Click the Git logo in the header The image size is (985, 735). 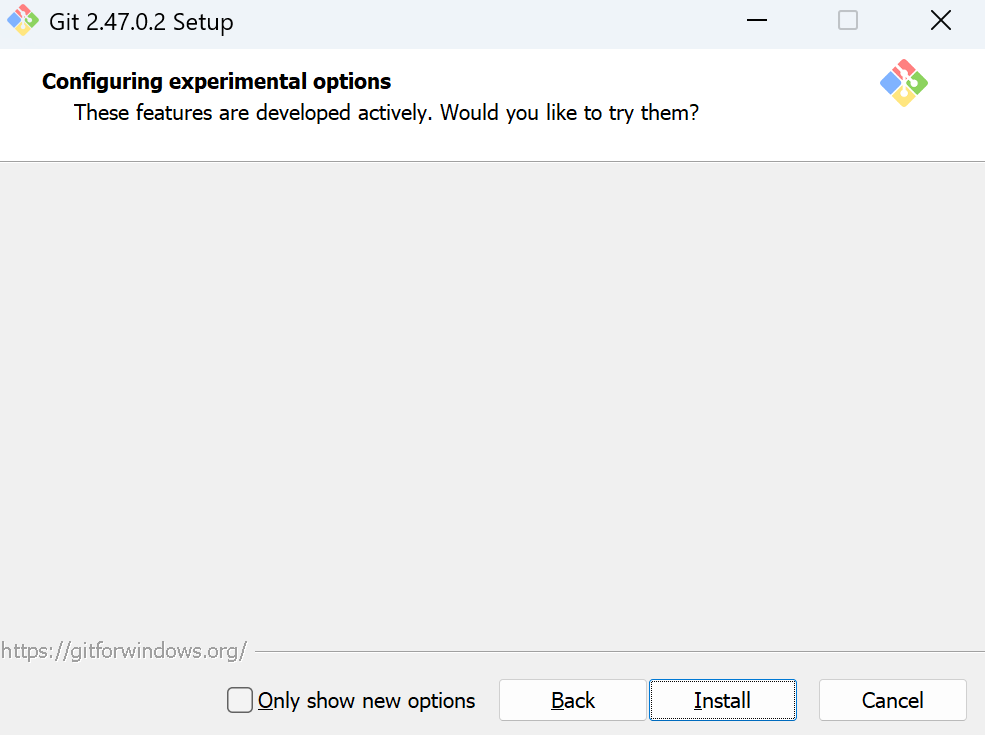[x=903, y=83]
